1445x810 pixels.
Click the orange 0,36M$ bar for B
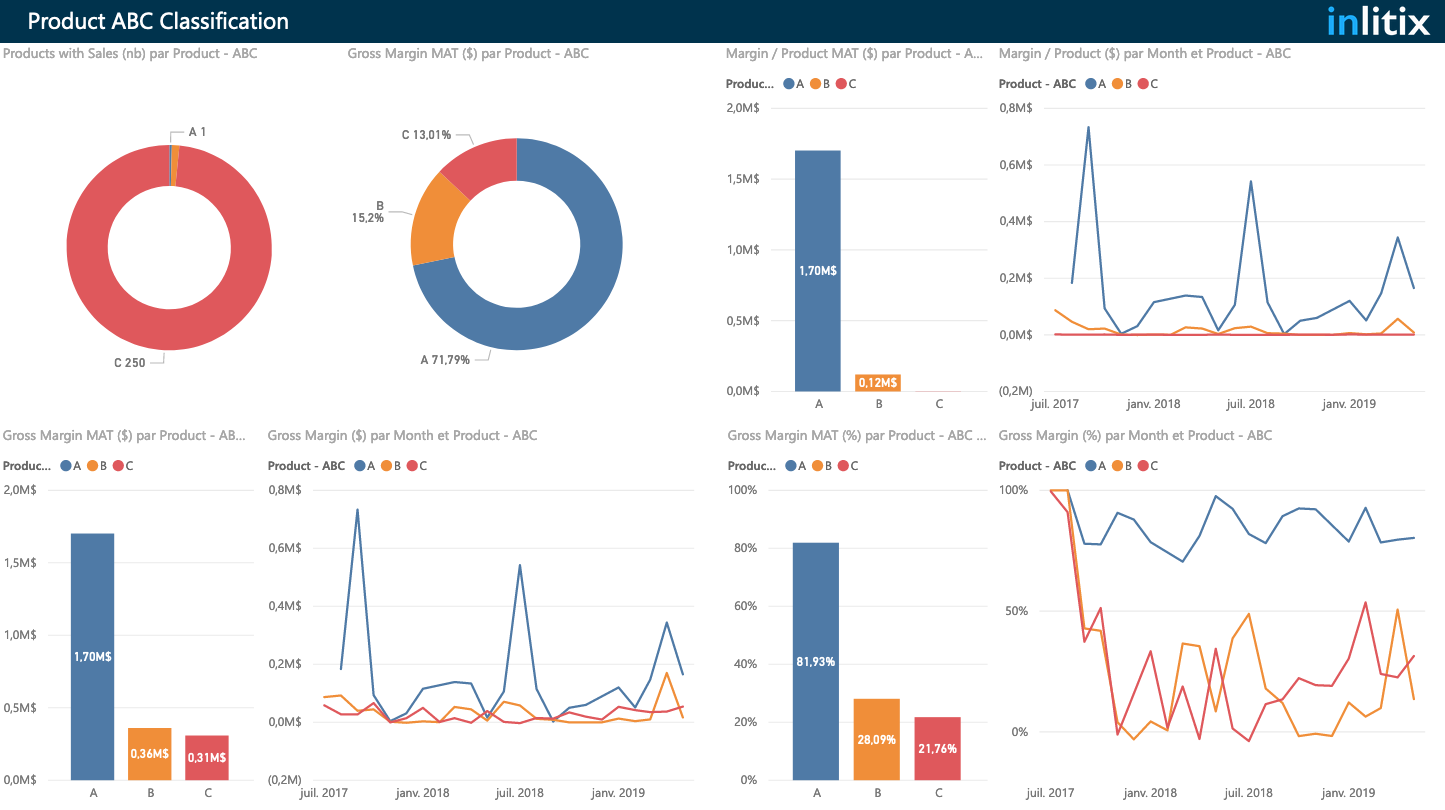149,754
